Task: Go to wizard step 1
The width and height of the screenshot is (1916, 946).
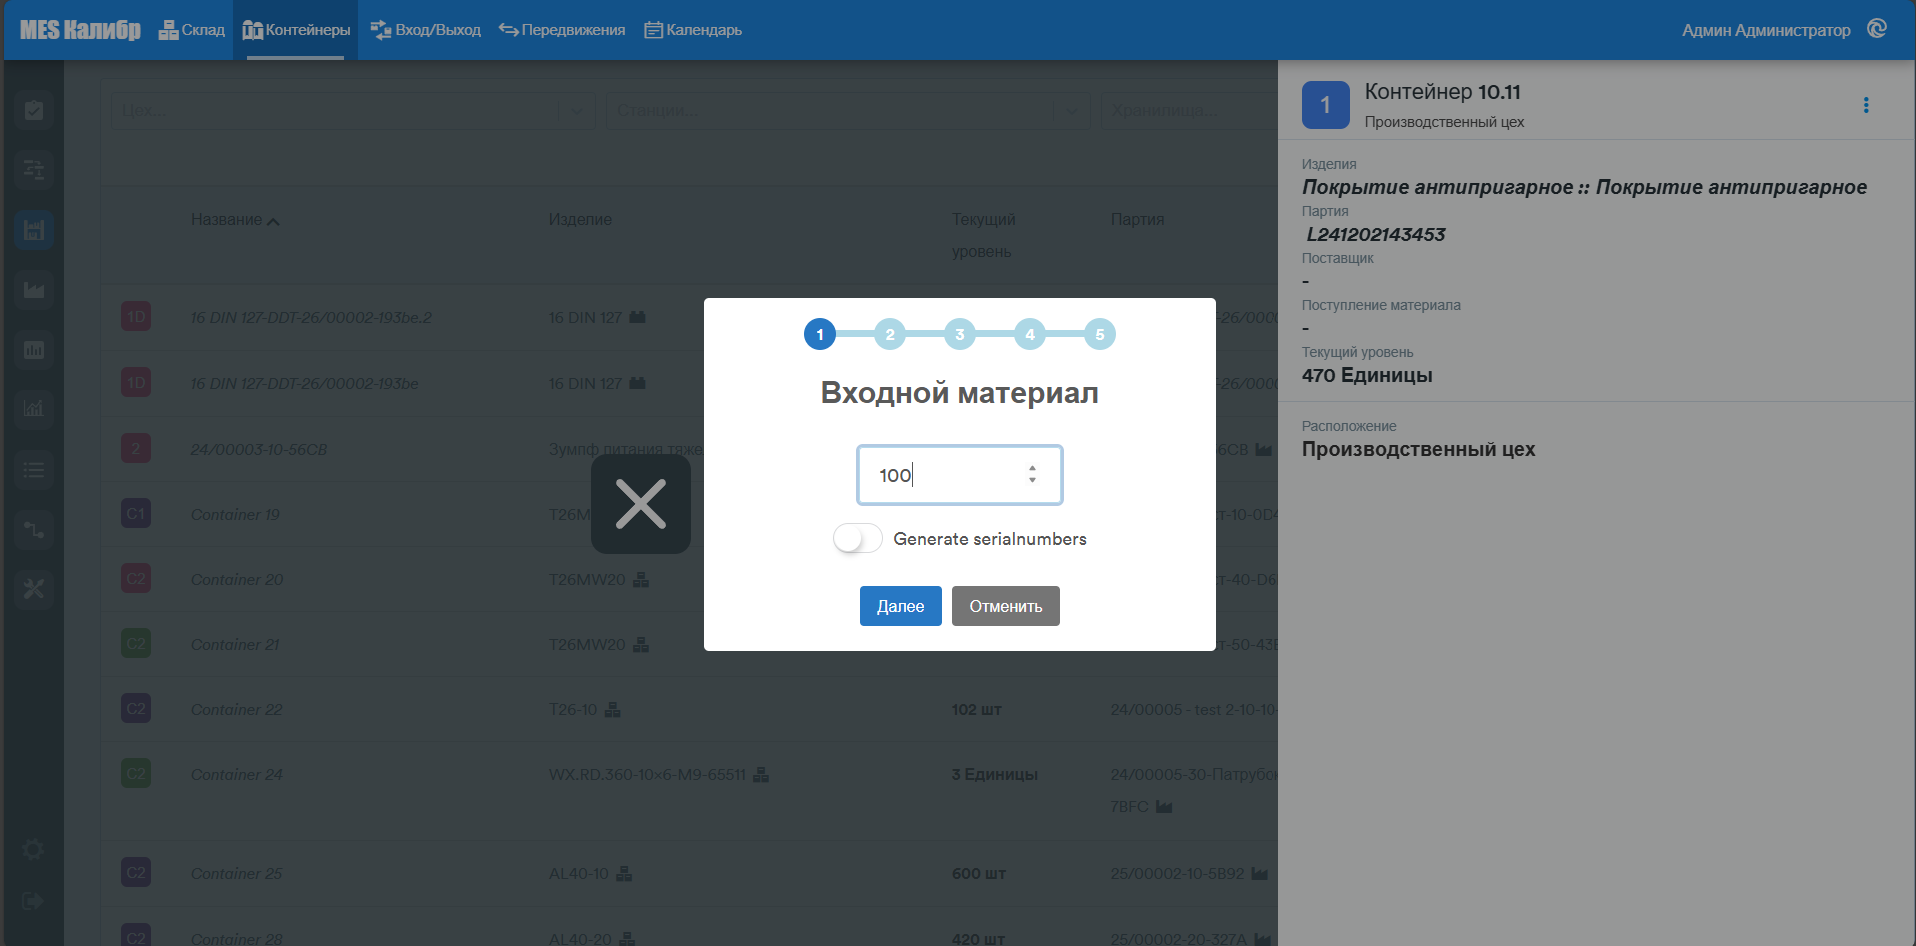Action: pyautogui.click(x=820, y=334)
